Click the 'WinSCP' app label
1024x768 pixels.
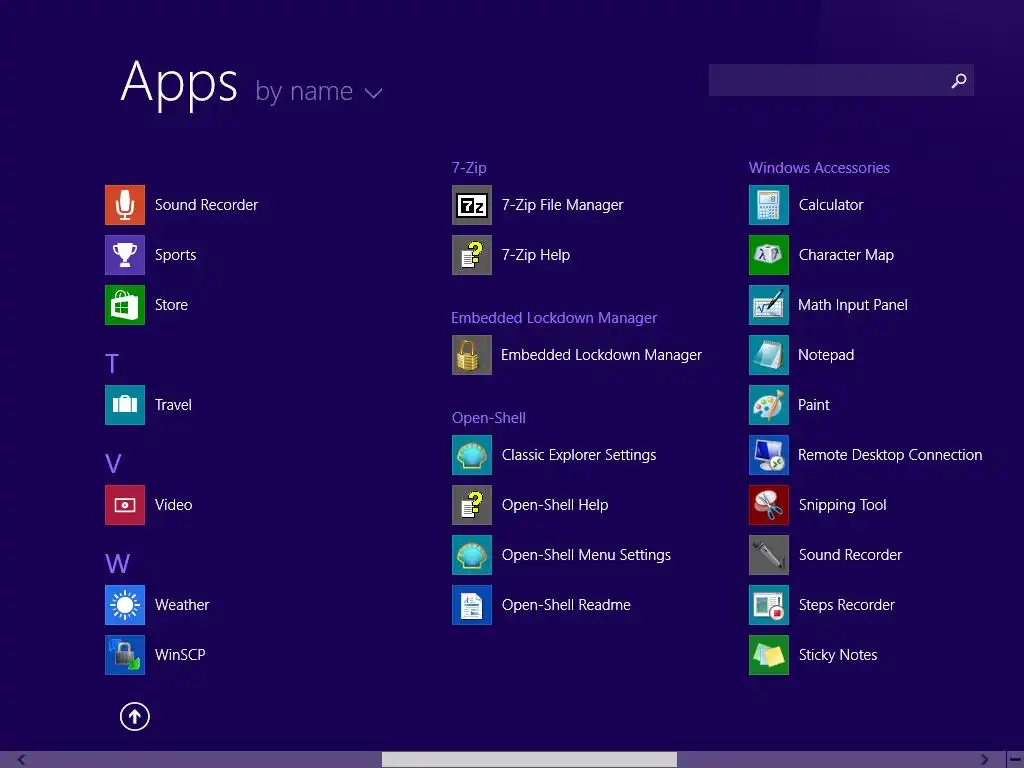pos(180,655)
